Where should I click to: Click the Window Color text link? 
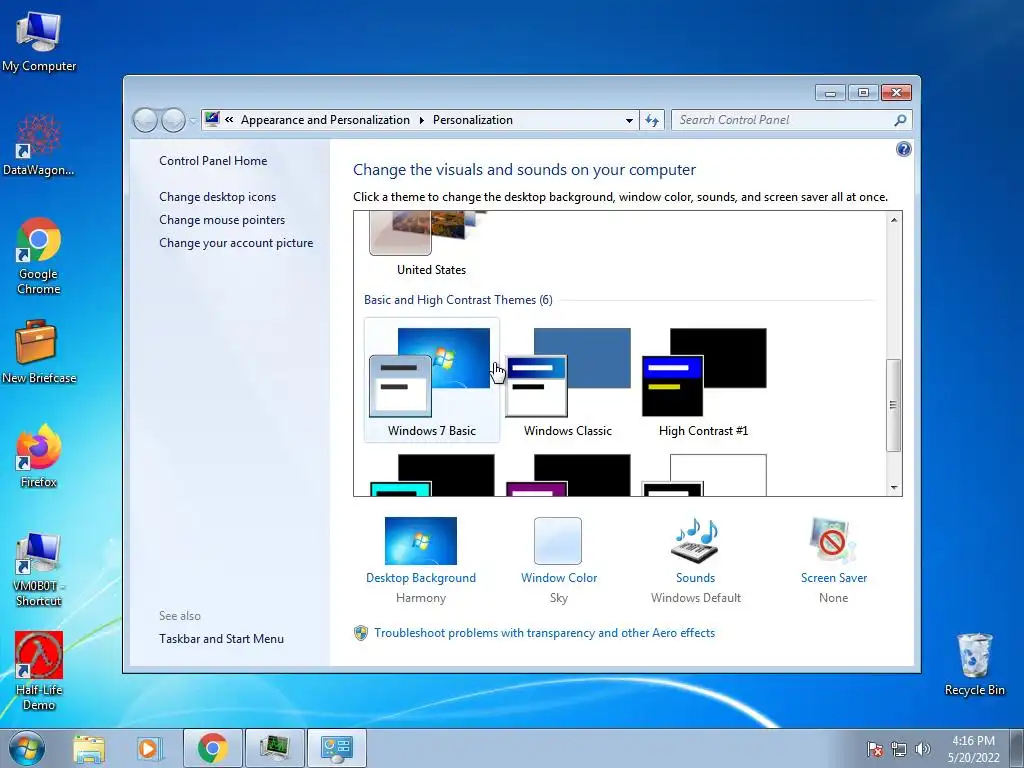[x=558, y=578]
